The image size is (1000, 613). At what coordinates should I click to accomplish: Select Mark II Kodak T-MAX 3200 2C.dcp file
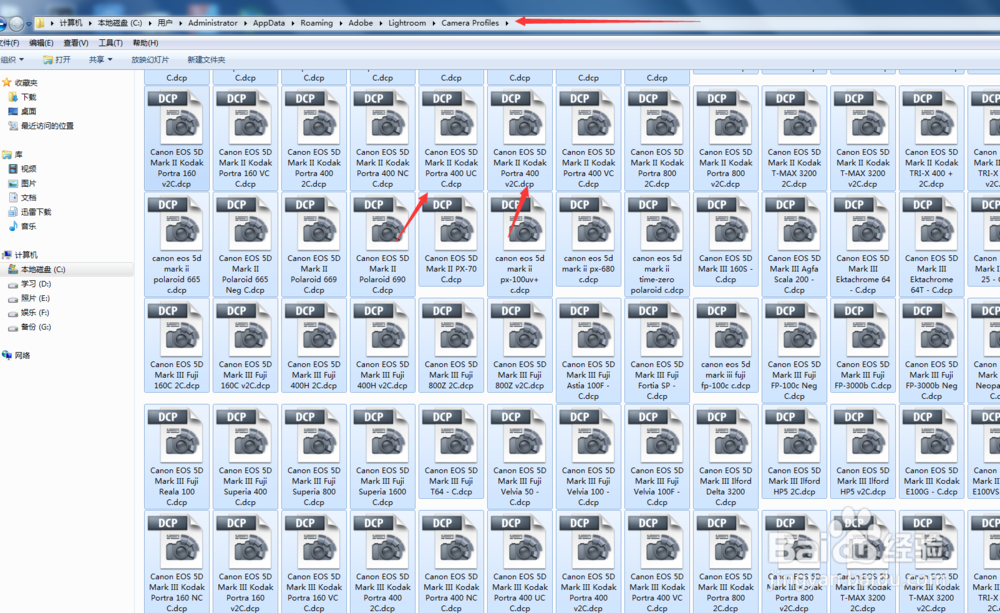click(794, 138)
